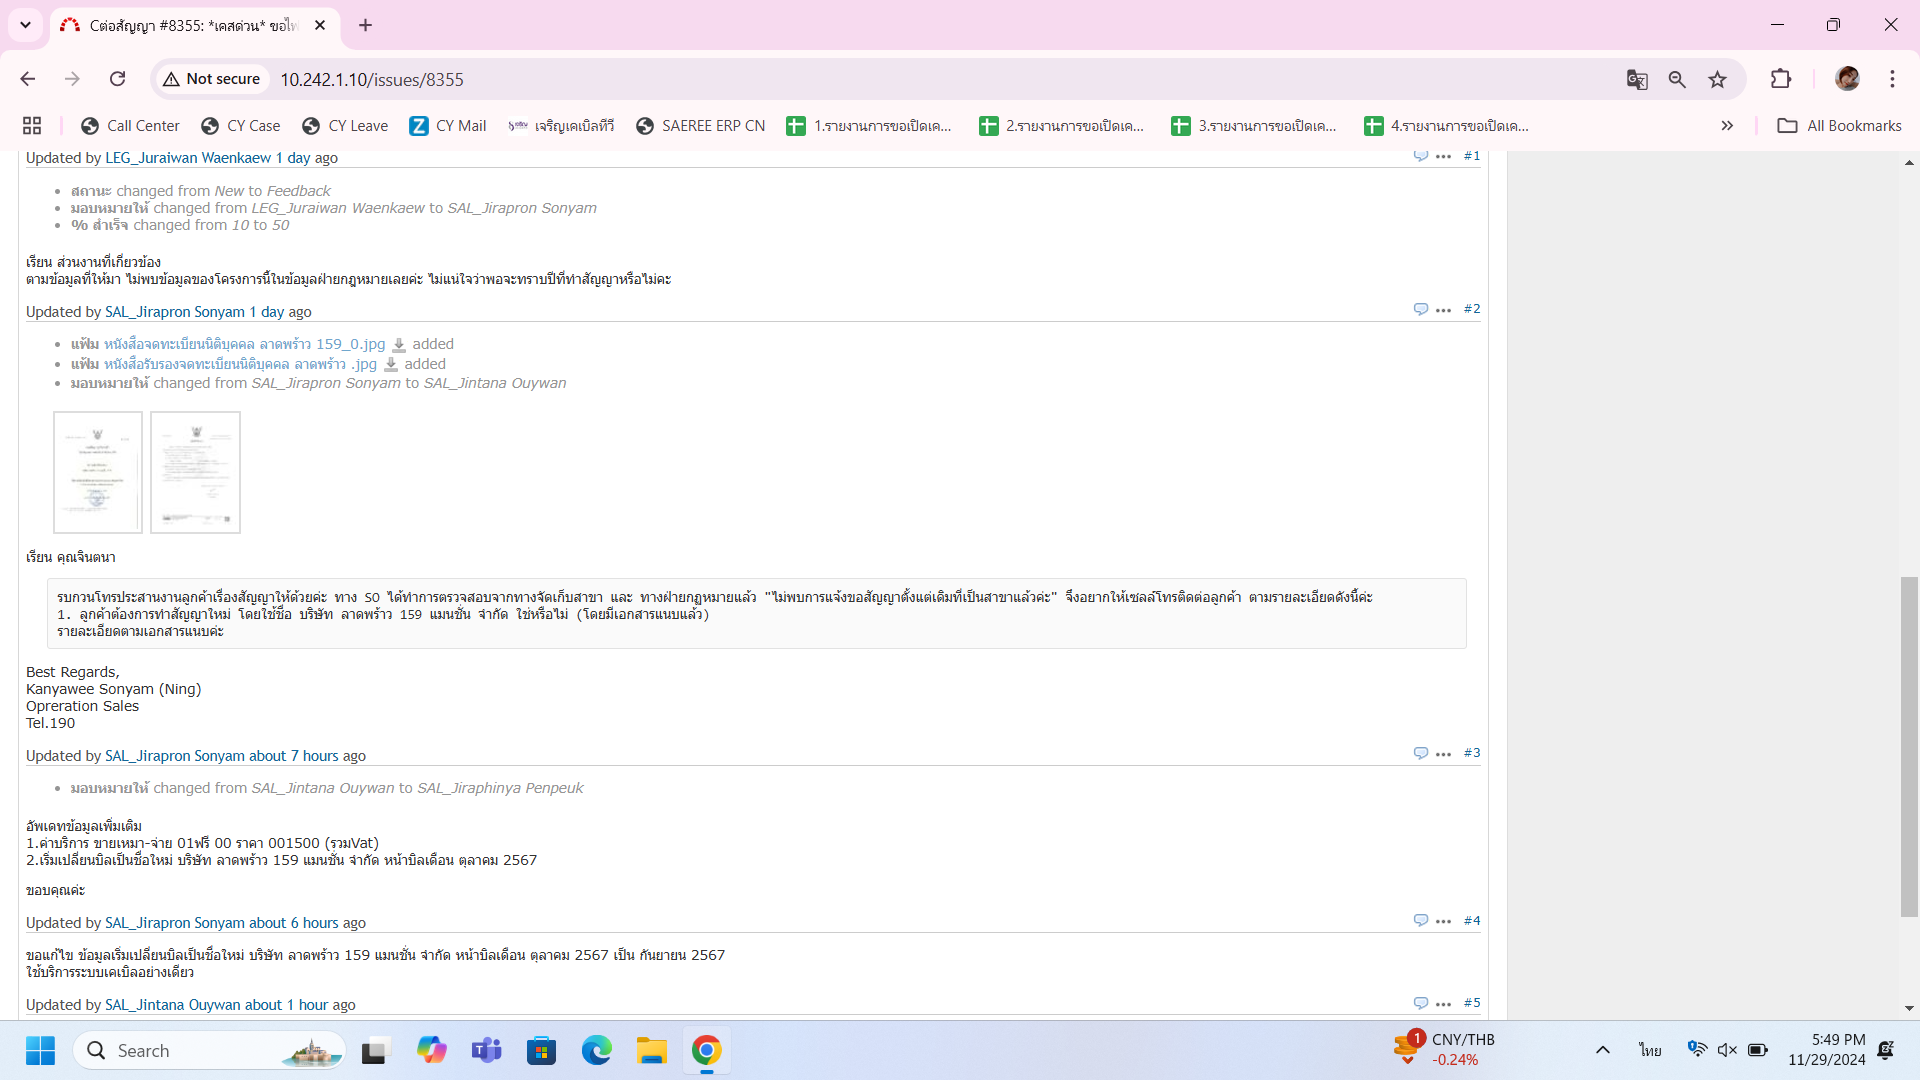Open the first attached document thumbnail
The image size is (1920, 1080).
click(x=98, y=472)
